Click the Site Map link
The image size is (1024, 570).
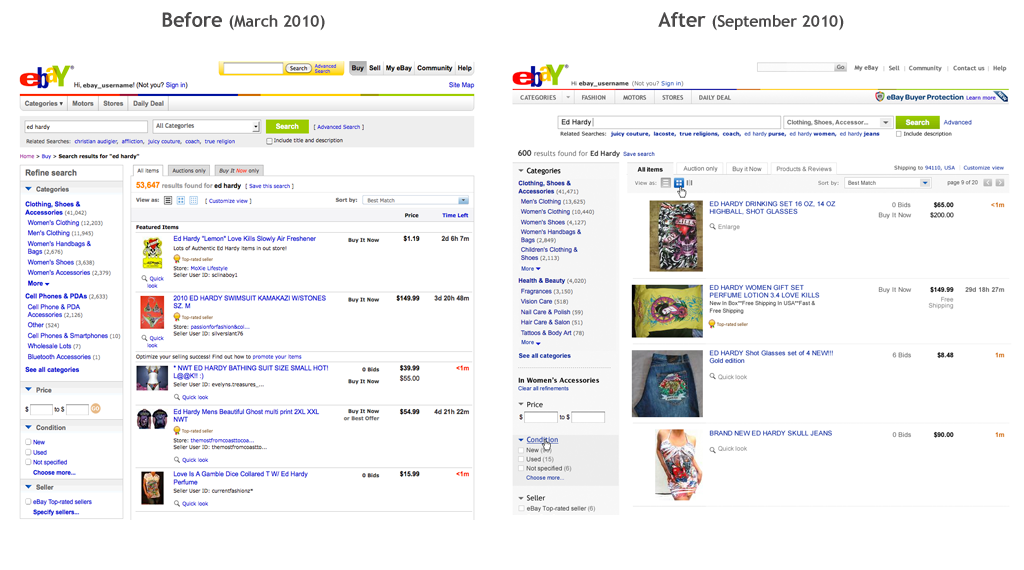[x=461, y=85]
